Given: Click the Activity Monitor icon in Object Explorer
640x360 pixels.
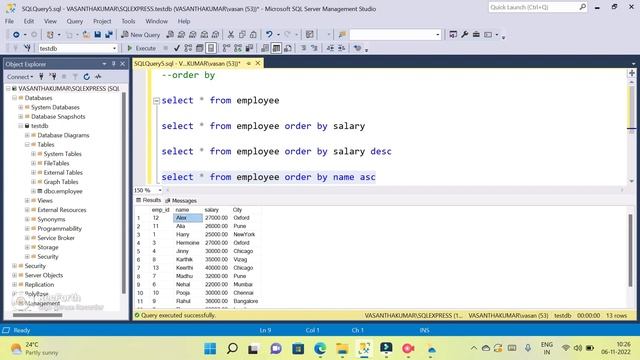Looking at the screenshot, I should [98, 76].
